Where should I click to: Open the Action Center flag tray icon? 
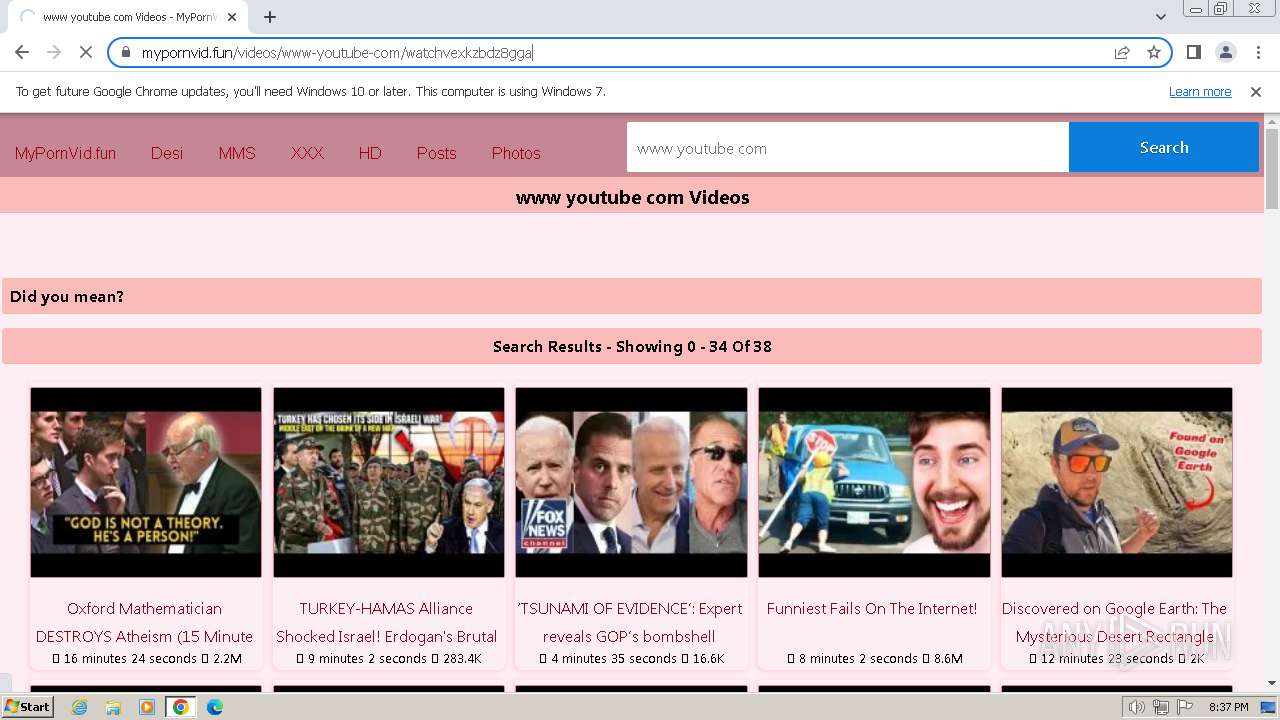coord(1185,707)
